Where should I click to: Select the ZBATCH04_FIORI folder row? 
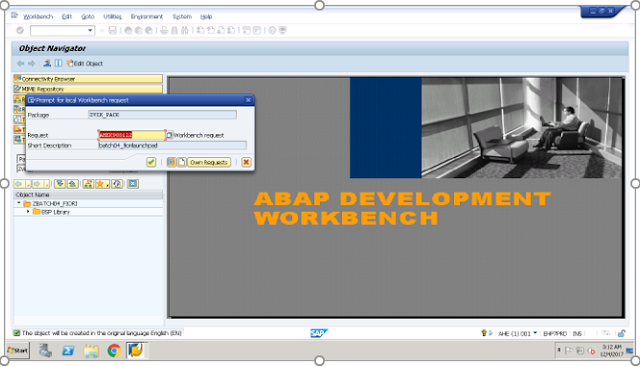pos(88,203)
